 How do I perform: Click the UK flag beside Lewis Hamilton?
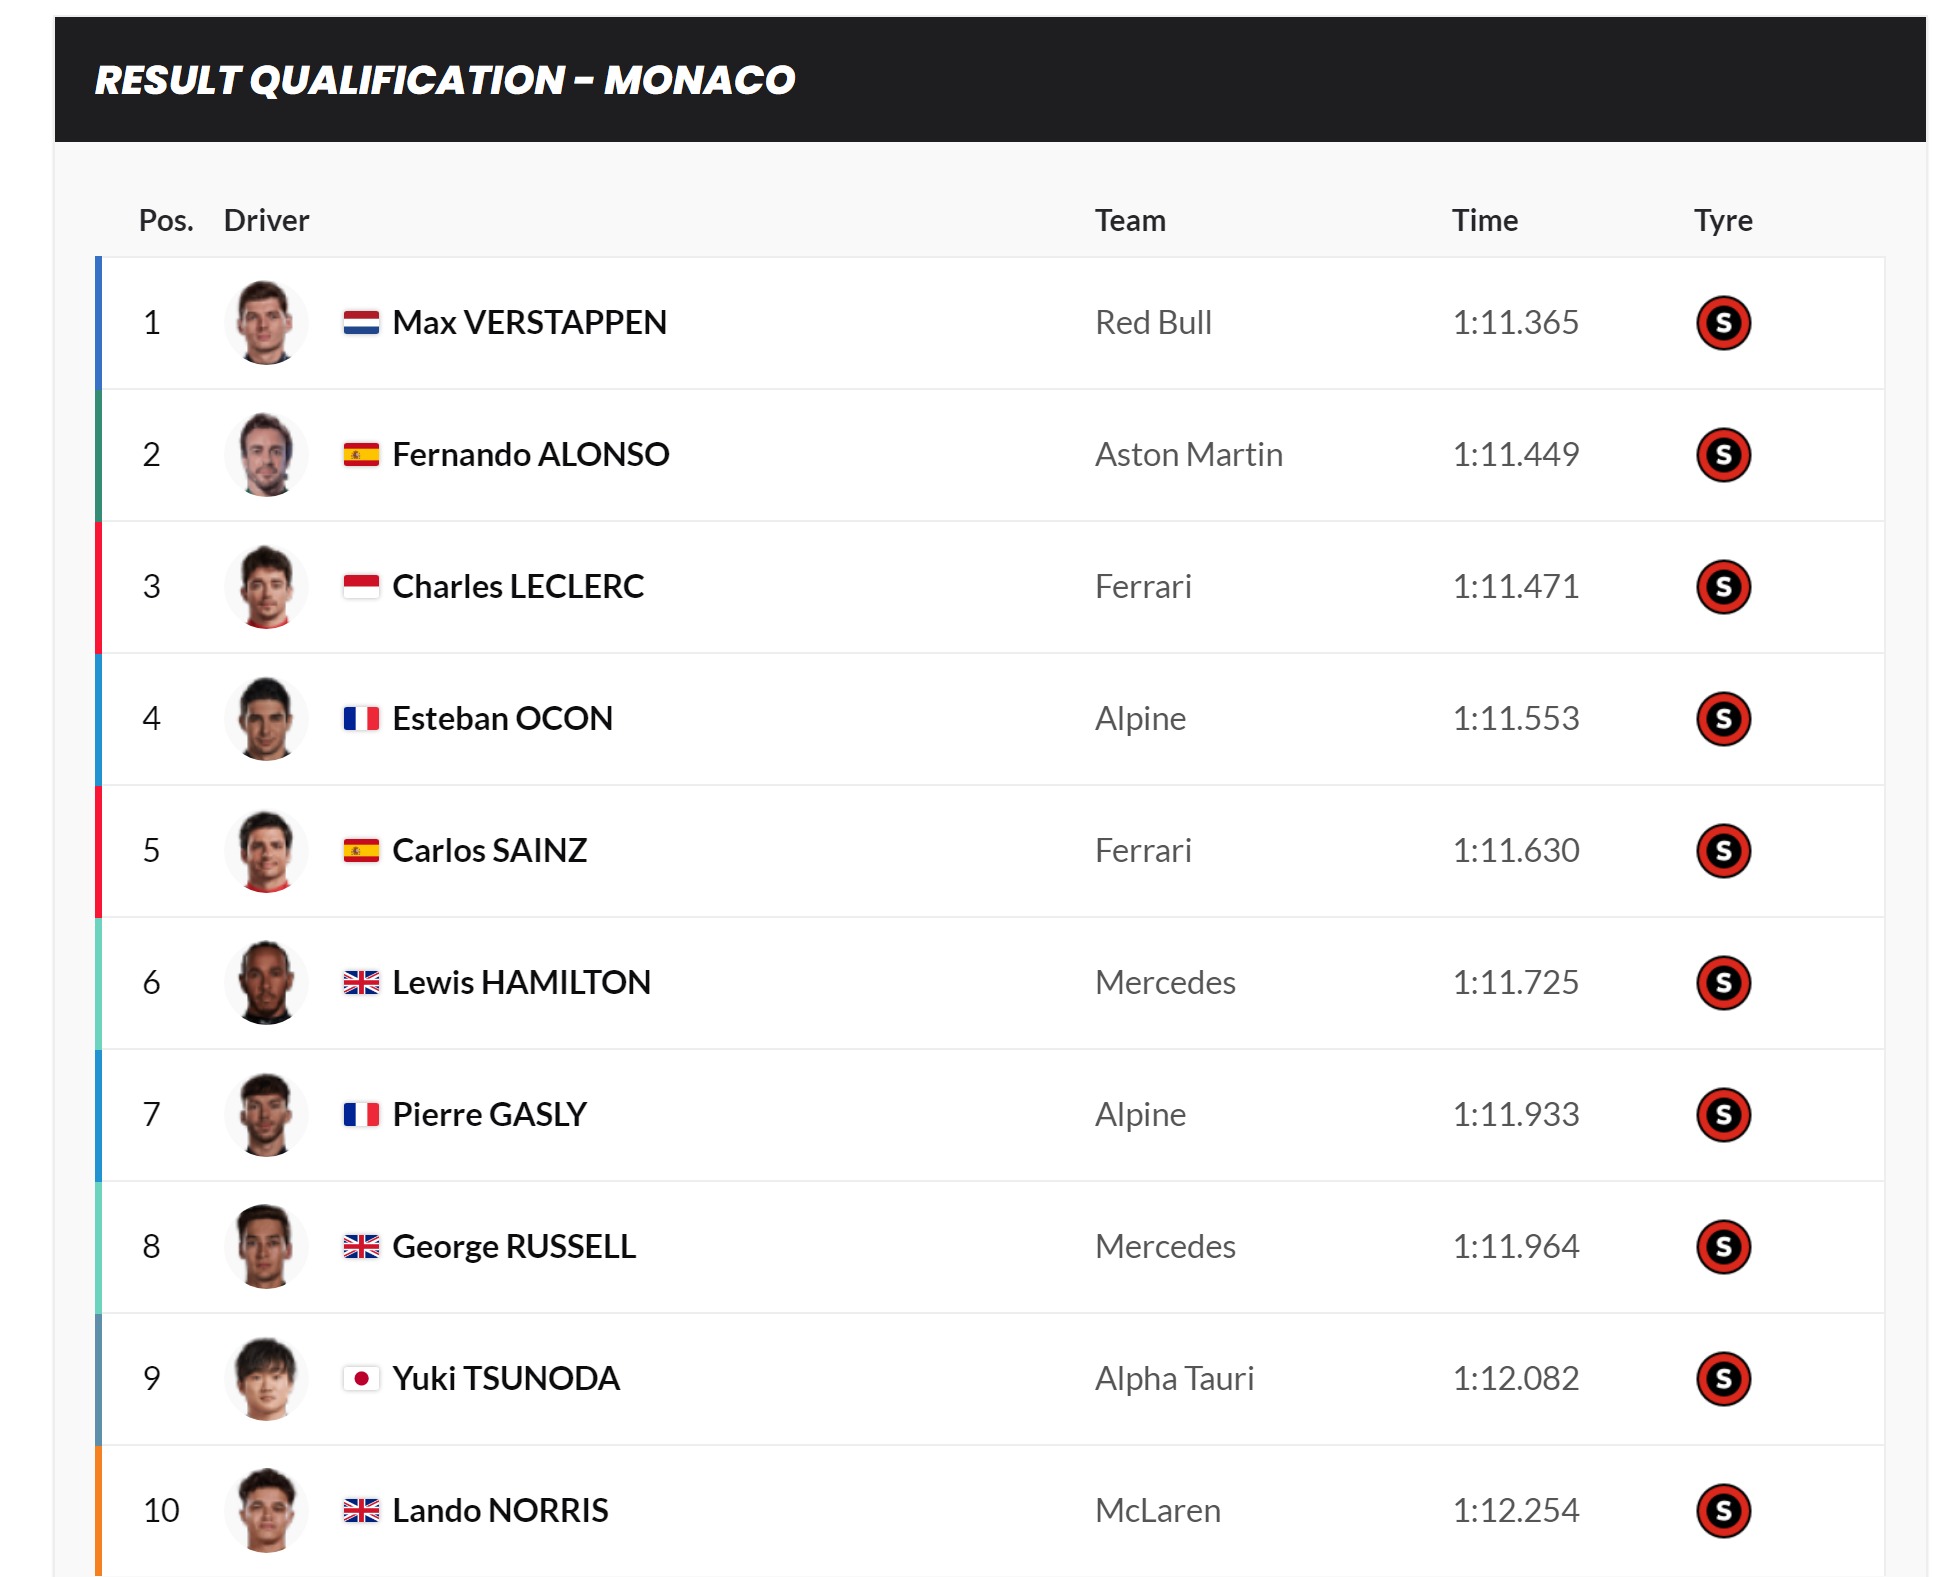pyautogui.click(x=361, y=982)
